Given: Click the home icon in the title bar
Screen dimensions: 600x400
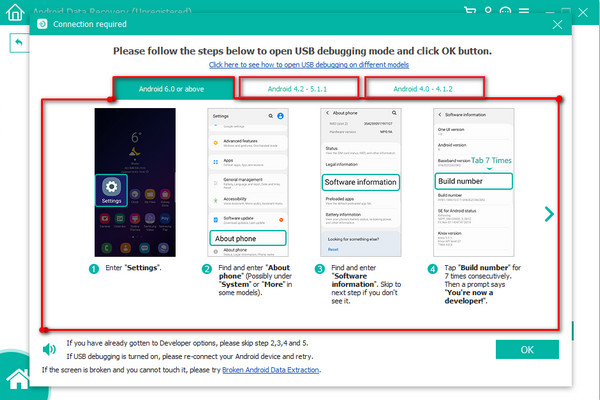Looking at the screenshot, I should pos(15,12).
